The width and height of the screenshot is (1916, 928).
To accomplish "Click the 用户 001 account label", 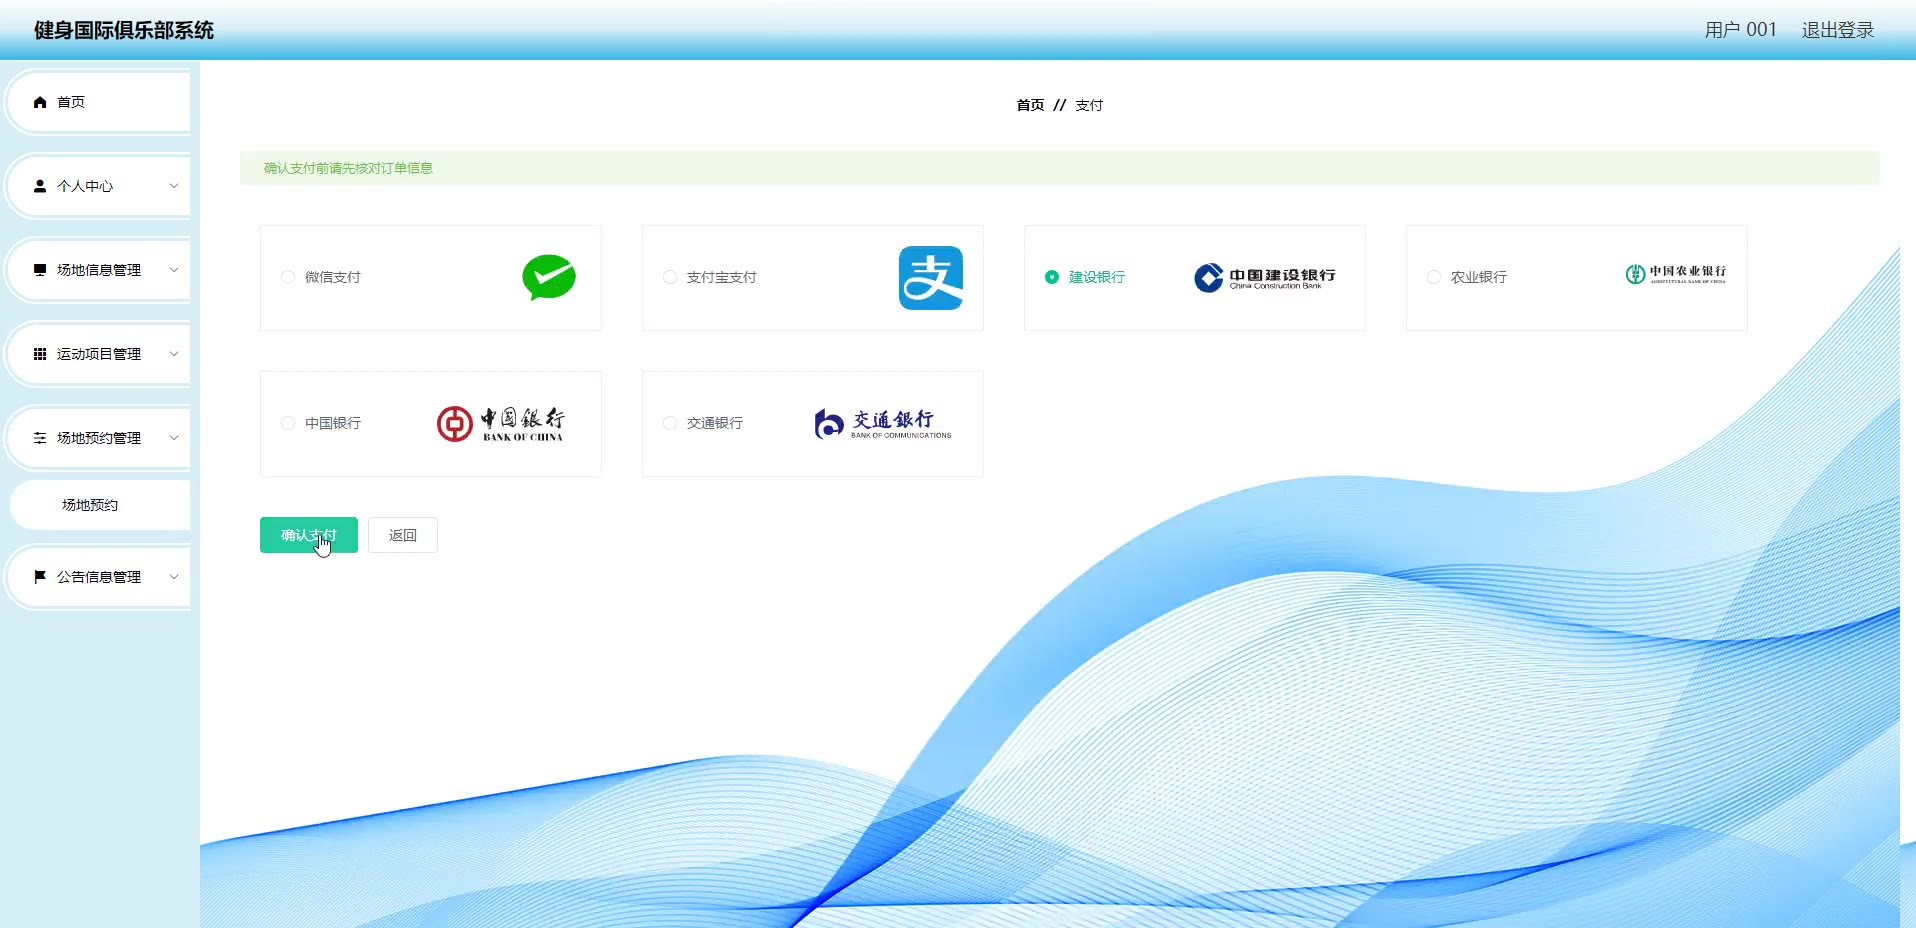I will 1741,30.
